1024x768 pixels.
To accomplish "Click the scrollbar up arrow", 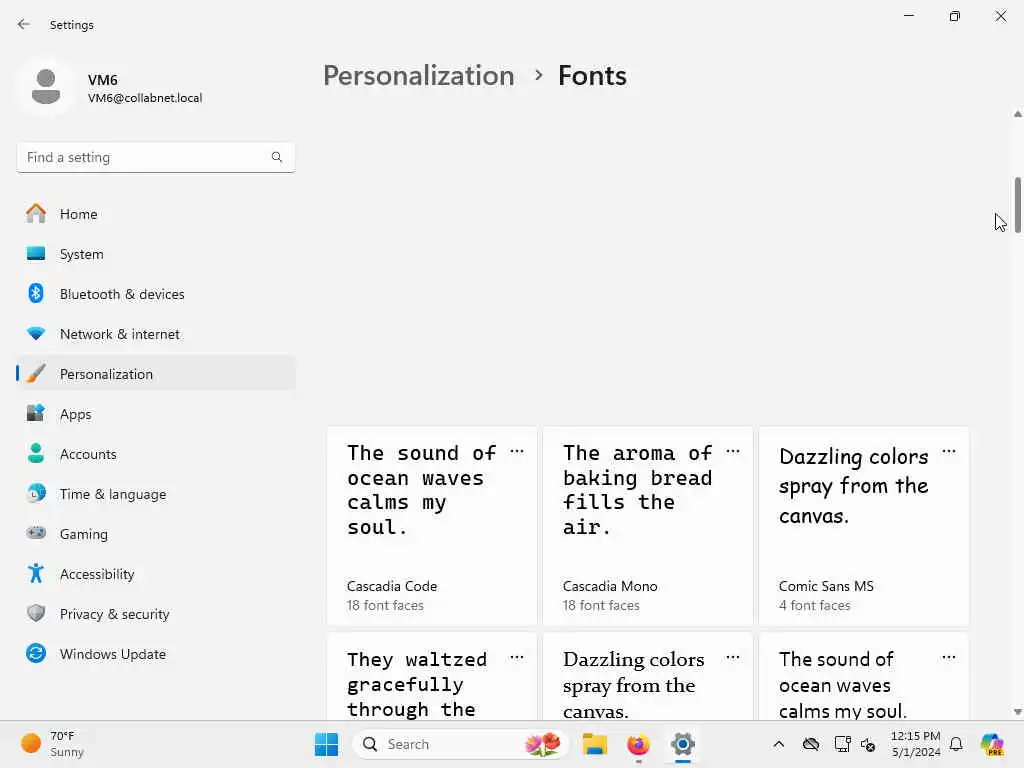I will point(1017,114).
